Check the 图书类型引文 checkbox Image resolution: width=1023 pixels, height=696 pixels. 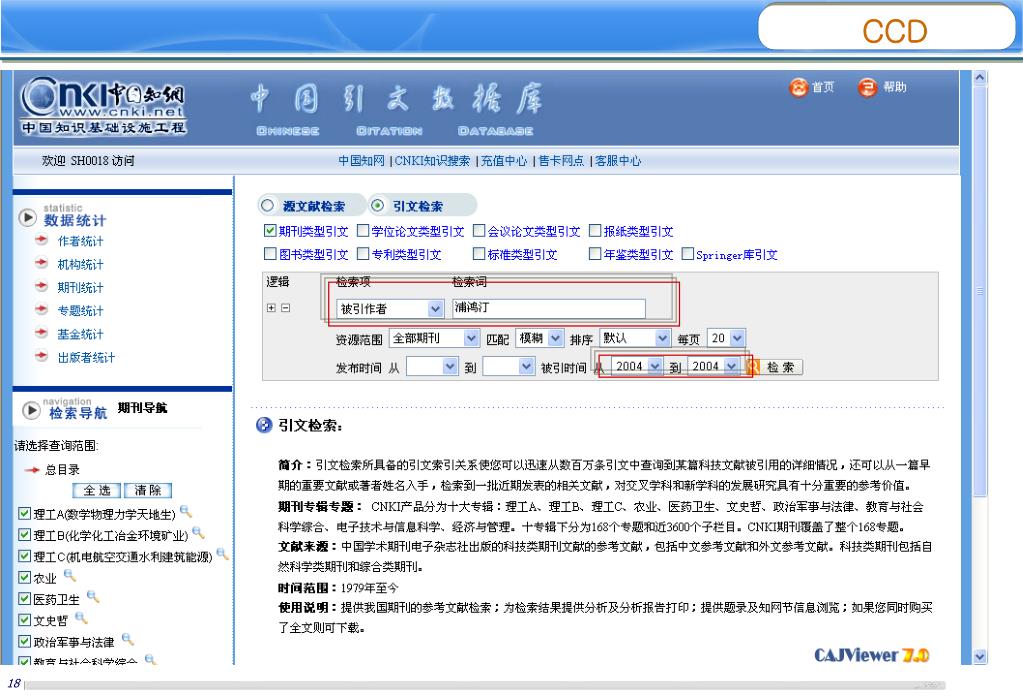click(270, 253)
